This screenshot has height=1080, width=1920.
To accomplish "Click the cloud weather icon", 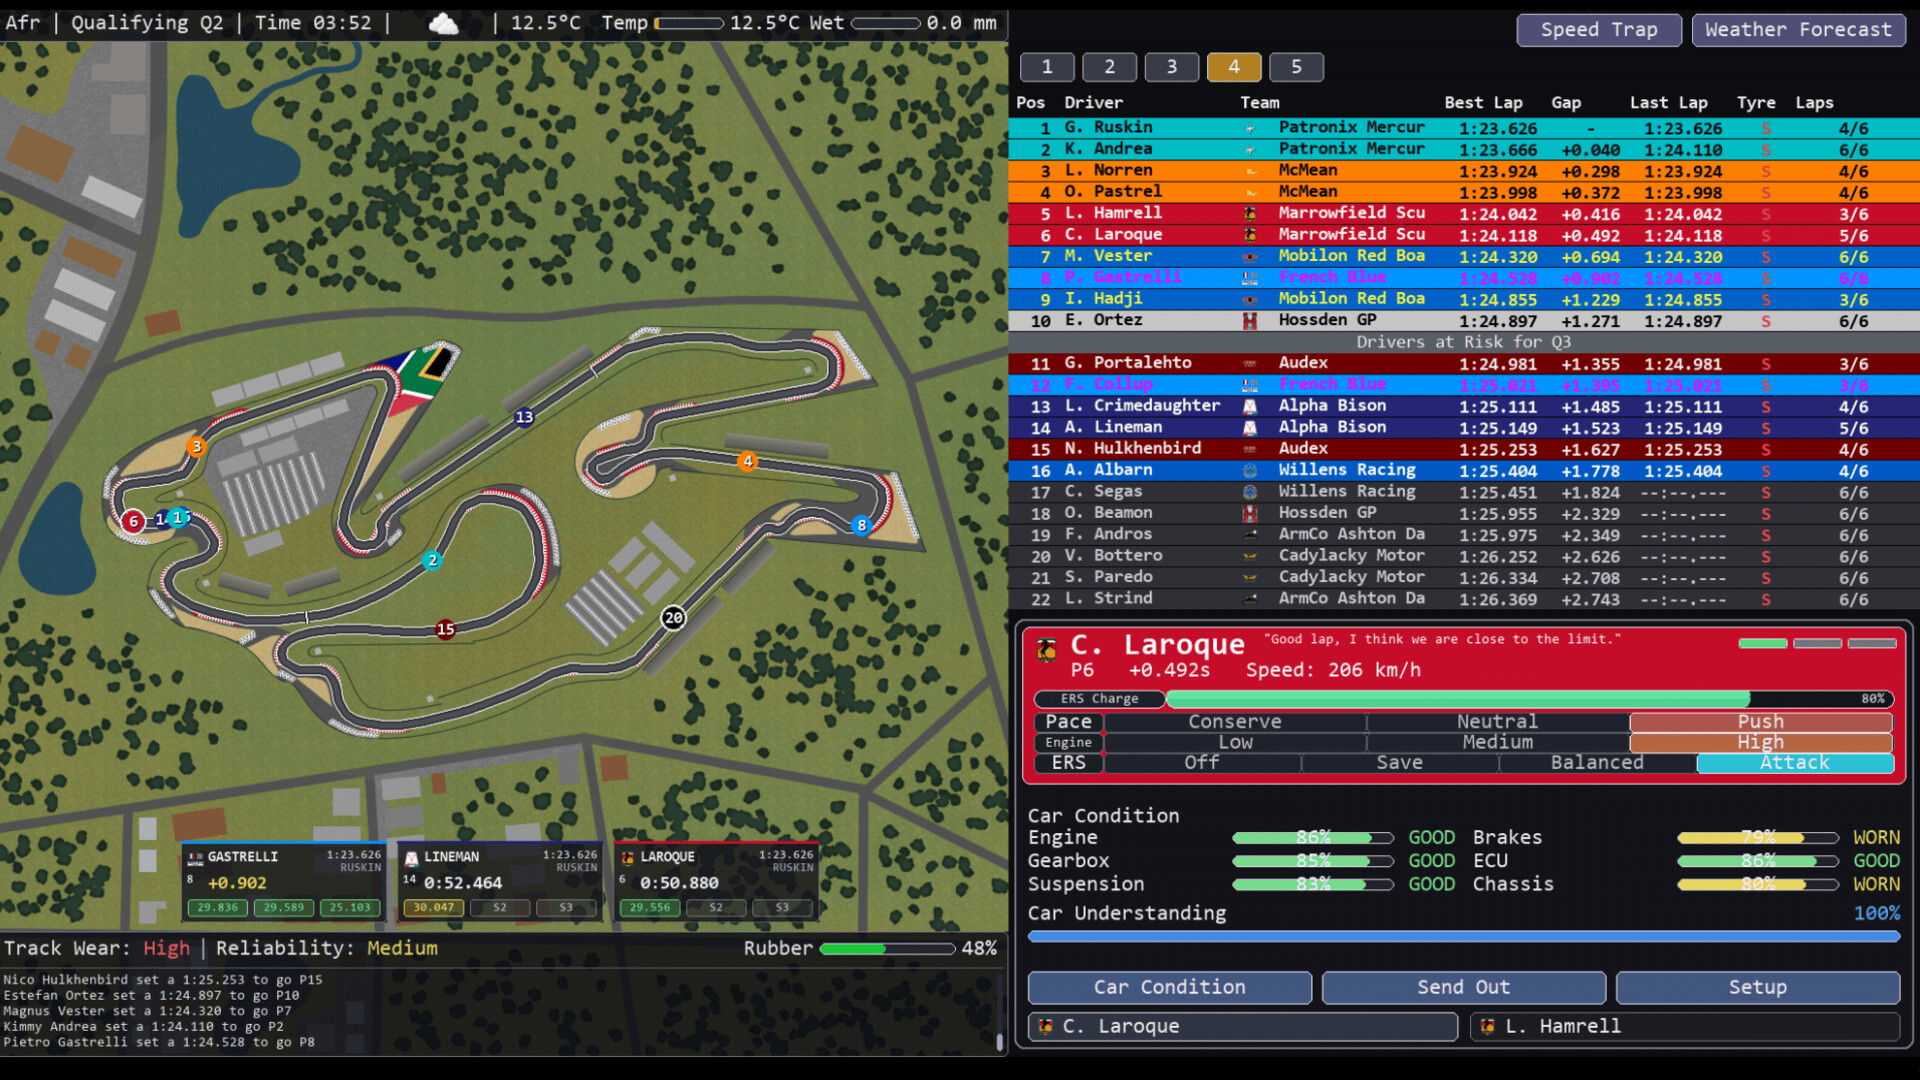I will [443, 24].
